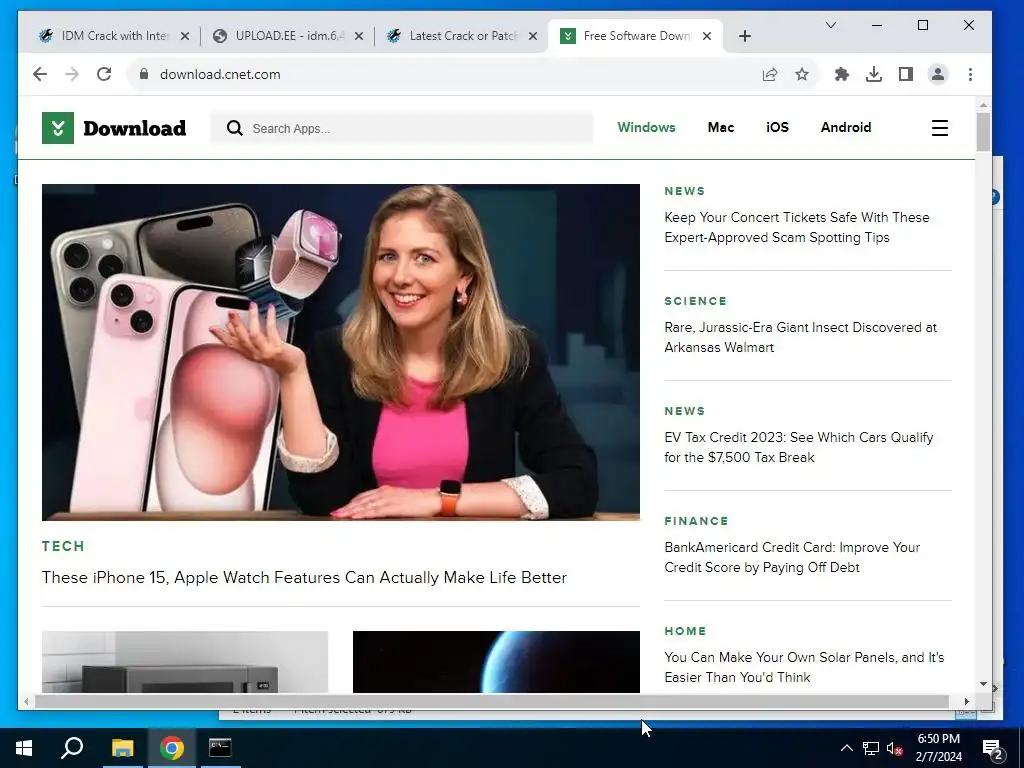Open a new tab with plus button
Screen dimensions: 1024x768
coord(744,36)
